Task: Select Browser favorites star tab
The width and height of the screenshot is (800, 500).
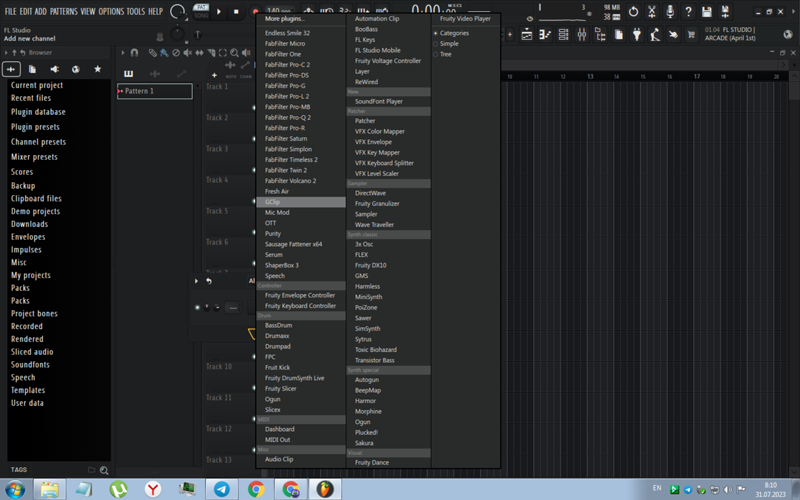Action: [97, 69]
